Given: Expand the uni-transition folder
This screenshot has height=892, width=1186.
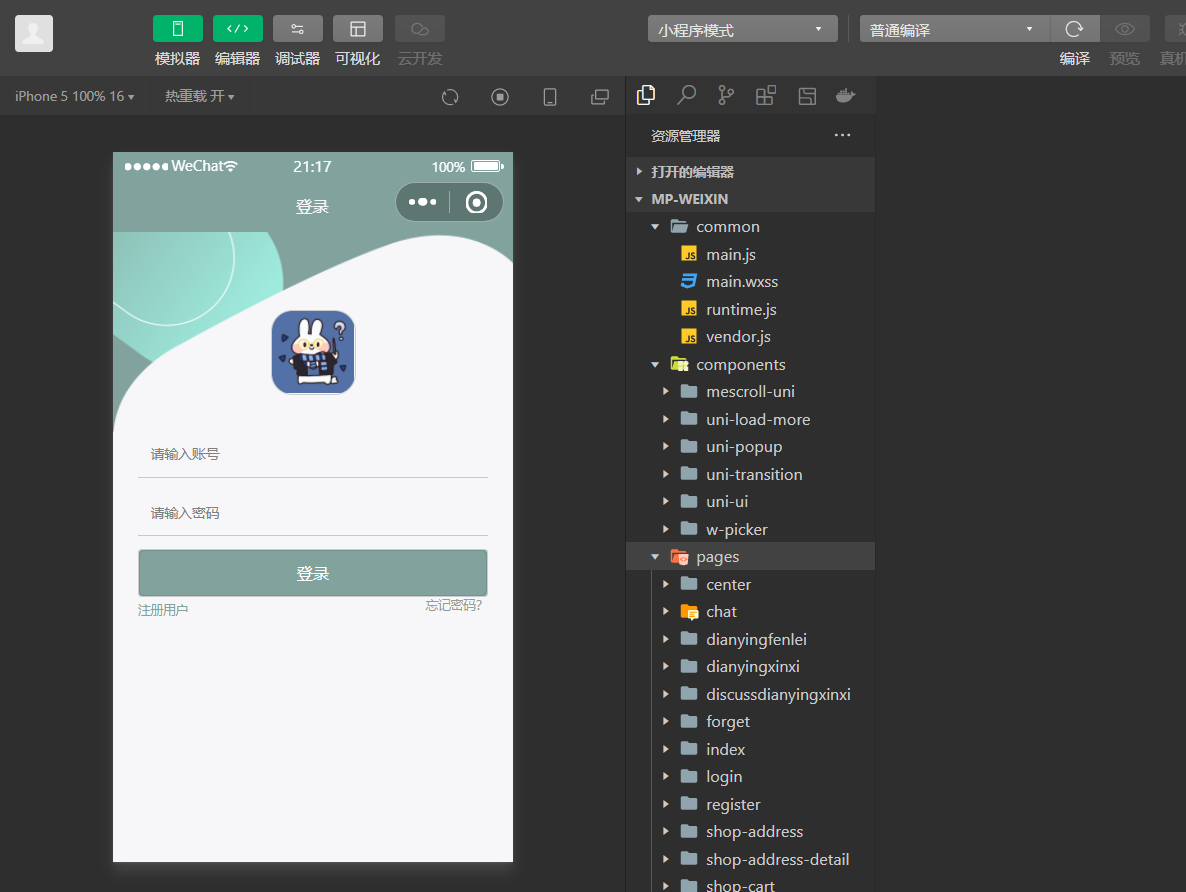Looking at the screenshot, I should (x=750, y=474).
